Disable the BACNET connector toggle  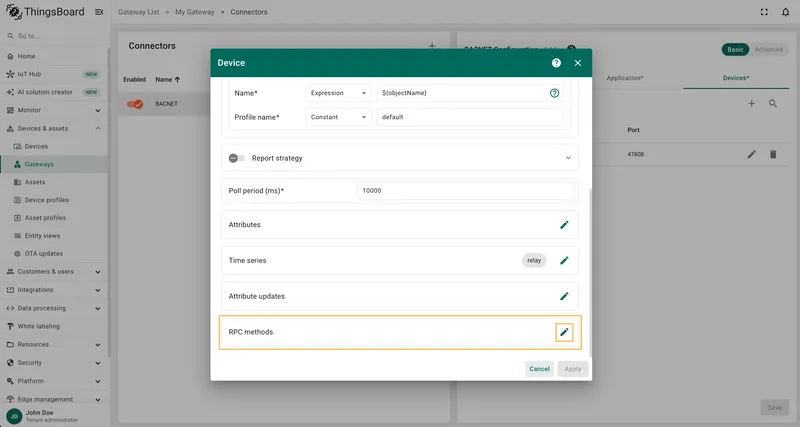tap(135, 104)
